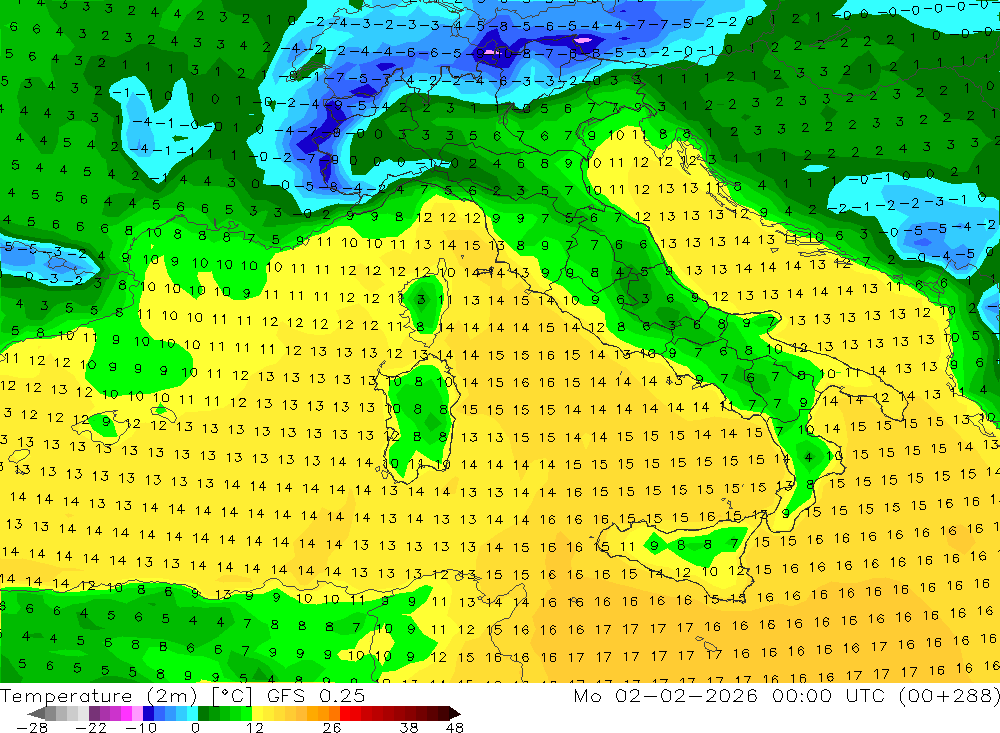Click the '(00+288)' forecast hour label
Image resolution: width=1000 pixels, height=733 pixels.
tap(949, 695)
